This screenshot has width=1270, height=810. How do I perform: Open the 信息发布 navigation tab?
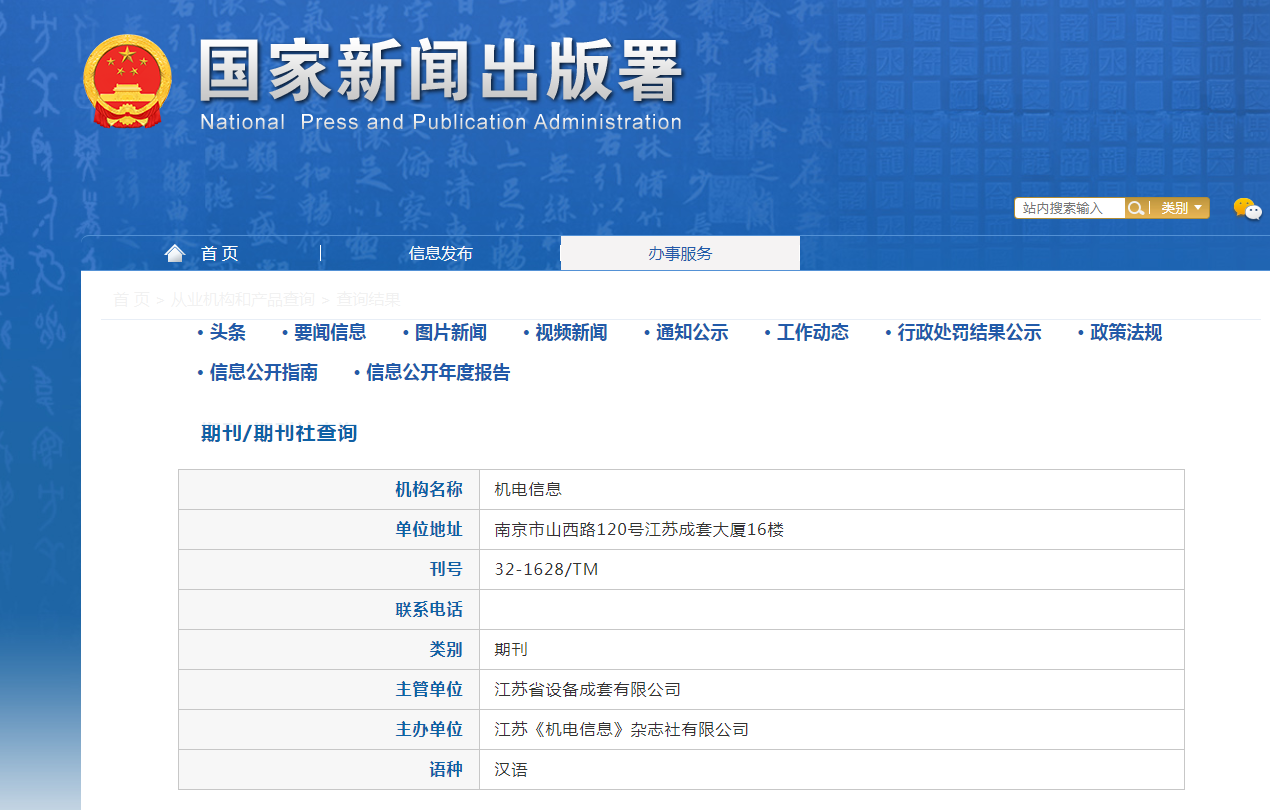pos(440,253)
